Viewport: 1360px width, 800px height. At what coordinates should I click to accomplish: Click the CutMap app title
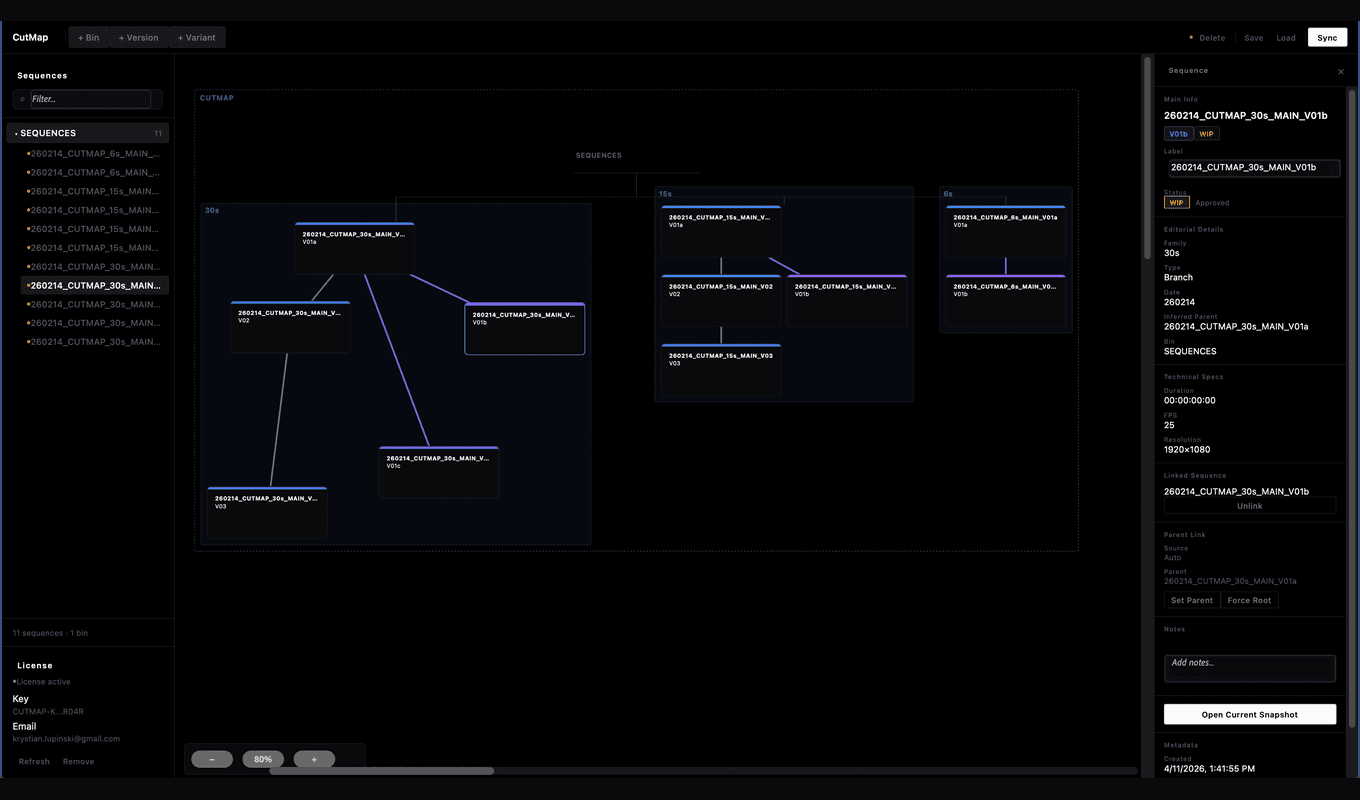30,38
